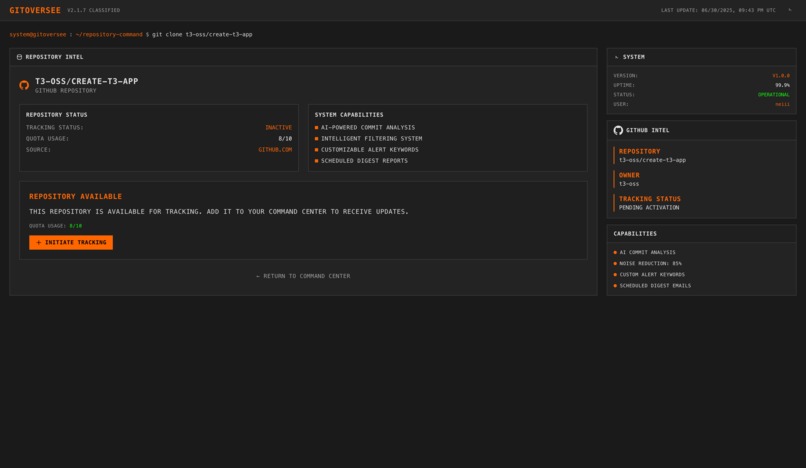This screenshot has width=806, height=468.
Task: Click the small icon right of Last Update
Action: (x=790, y=10)
